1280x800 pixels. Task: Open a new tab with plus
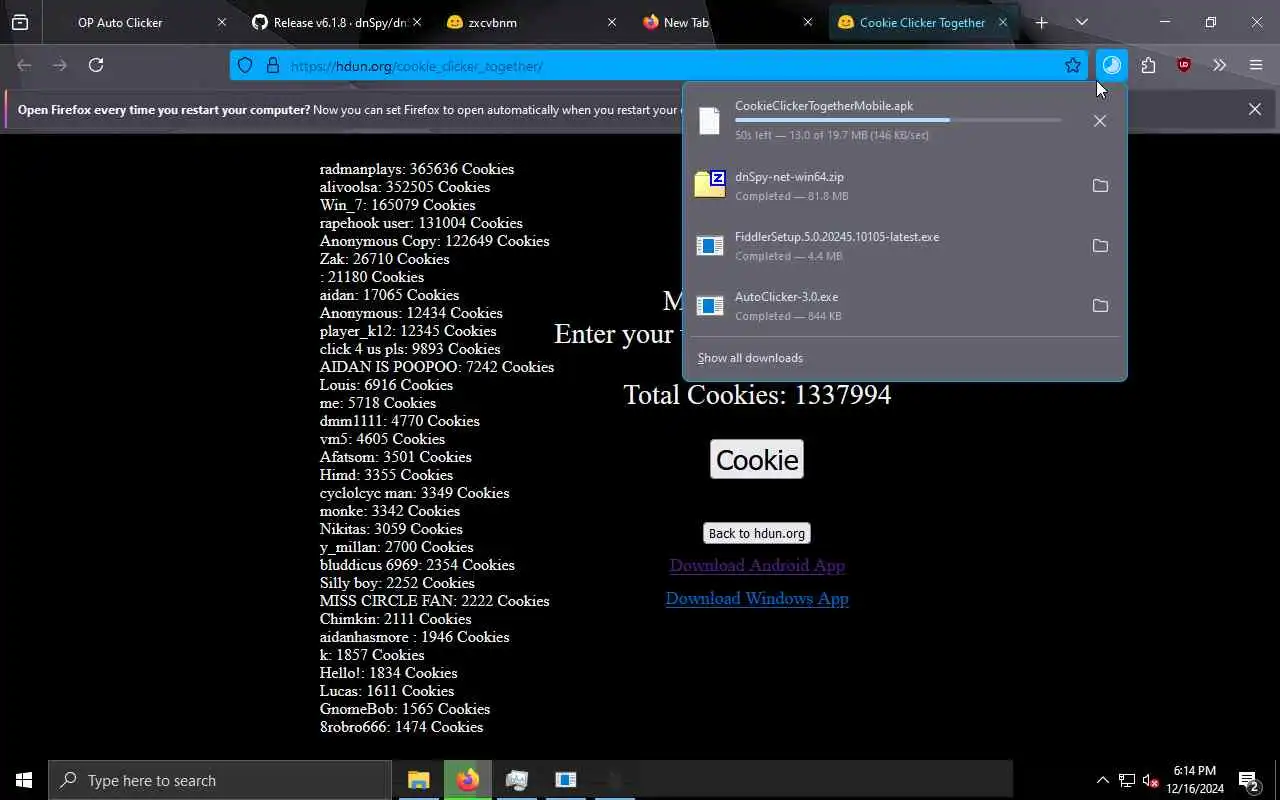click(1041, 22)
